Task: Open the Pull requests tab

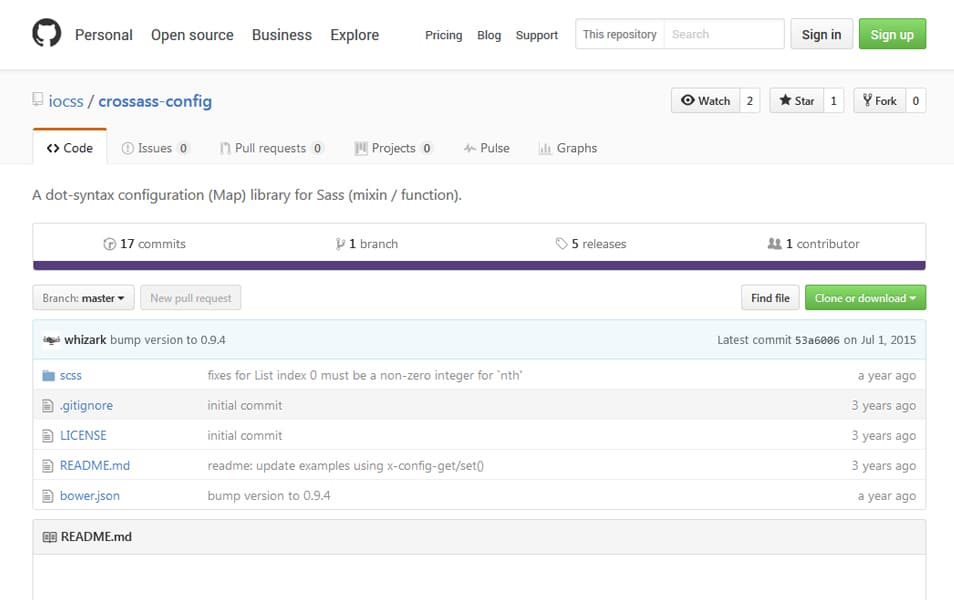Action: coord(271,148)
